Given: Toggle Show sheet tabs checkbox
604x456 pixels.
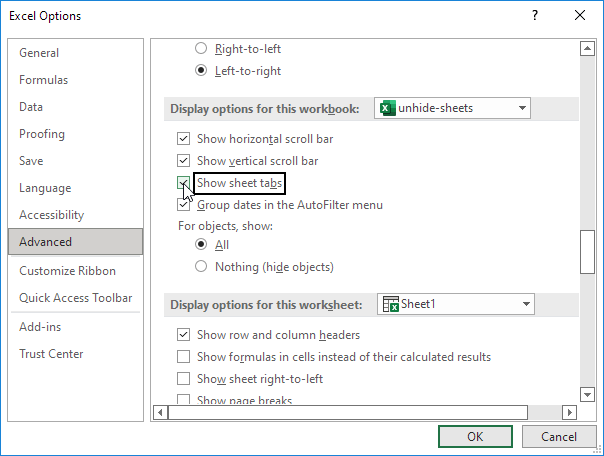Looking at the screenshot, I should [183, 183].
